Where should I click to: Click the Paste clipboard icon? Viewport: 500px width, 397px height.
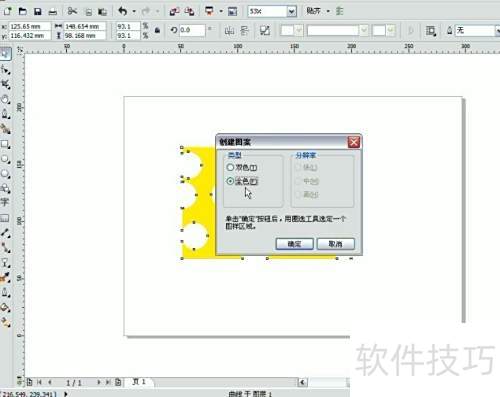(x=103, y=12)
